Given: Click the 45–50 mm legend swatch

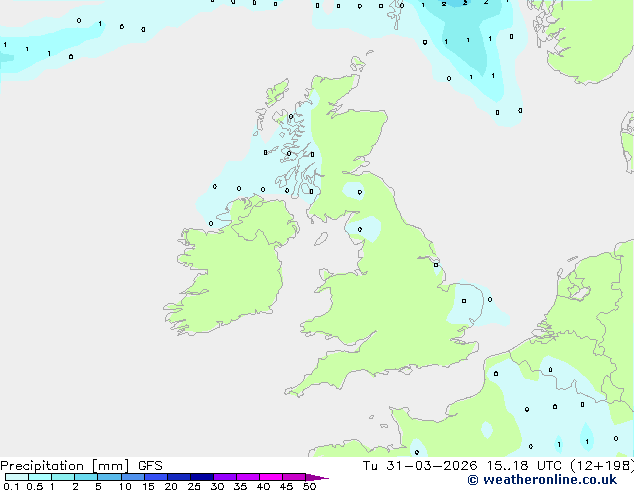Looking at the screenshot, I should click(294, 477).
